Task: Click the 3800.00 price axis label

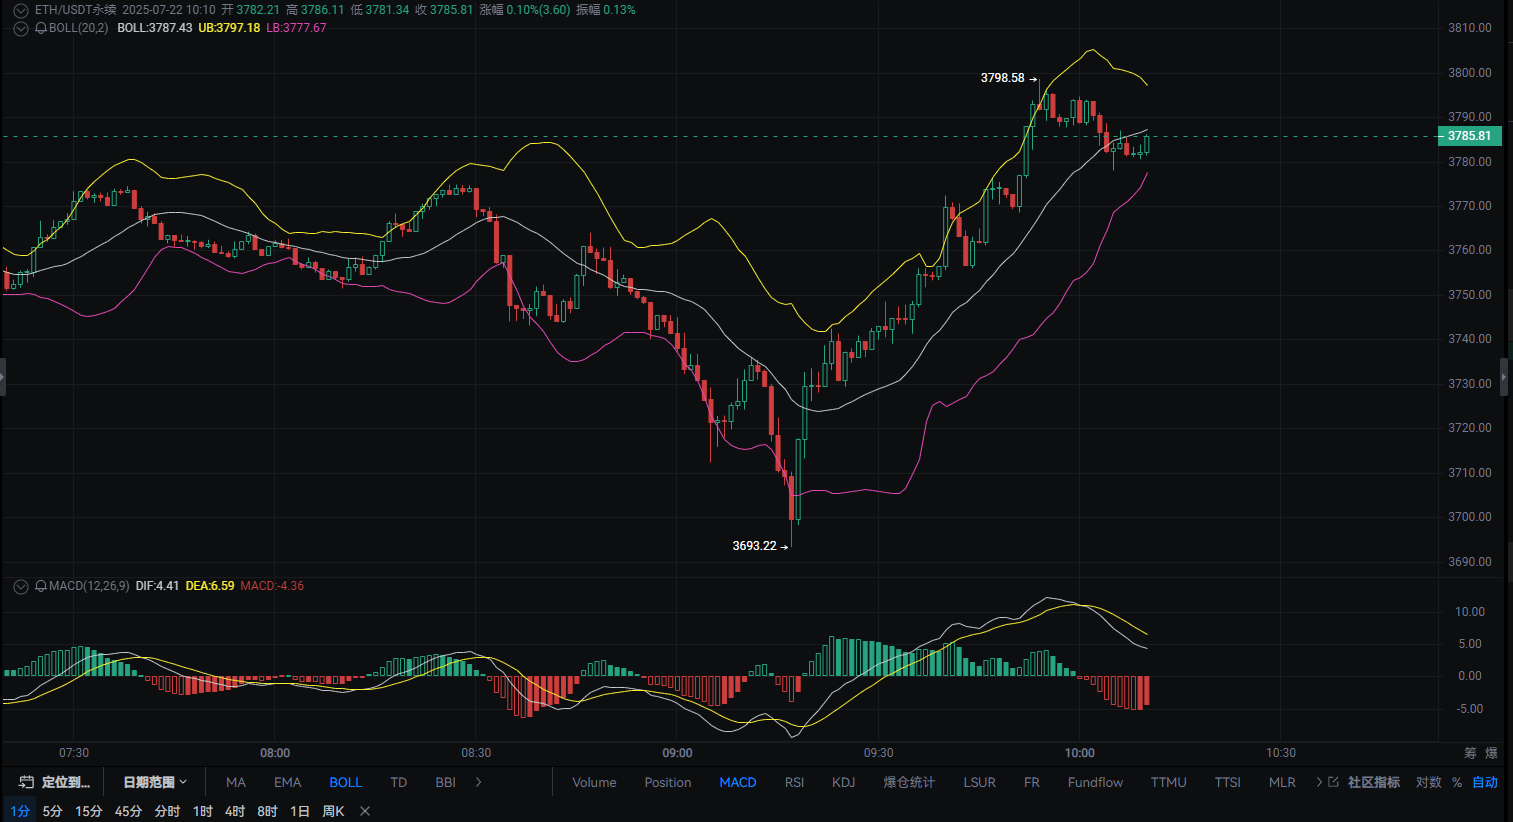Action: [x=1470, y=73]
